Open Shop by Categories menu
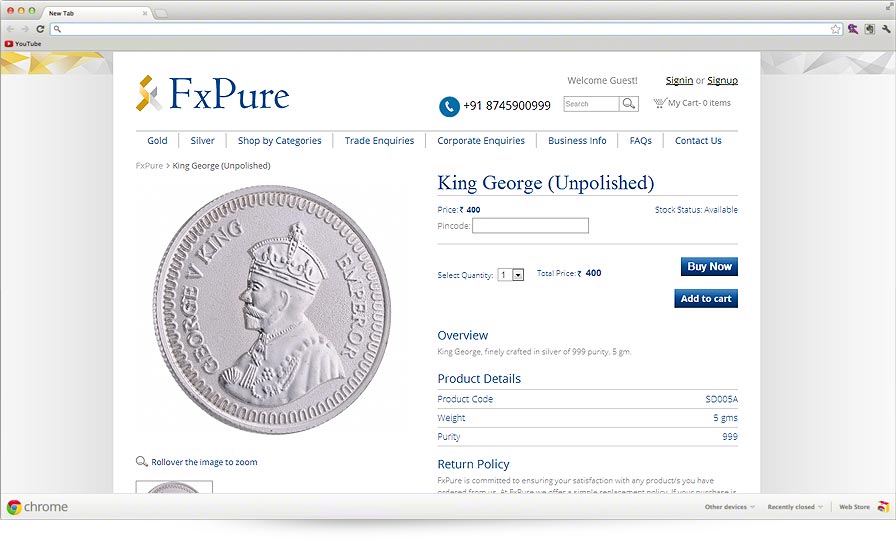This screenshot has height=550, width=896. 279,141
